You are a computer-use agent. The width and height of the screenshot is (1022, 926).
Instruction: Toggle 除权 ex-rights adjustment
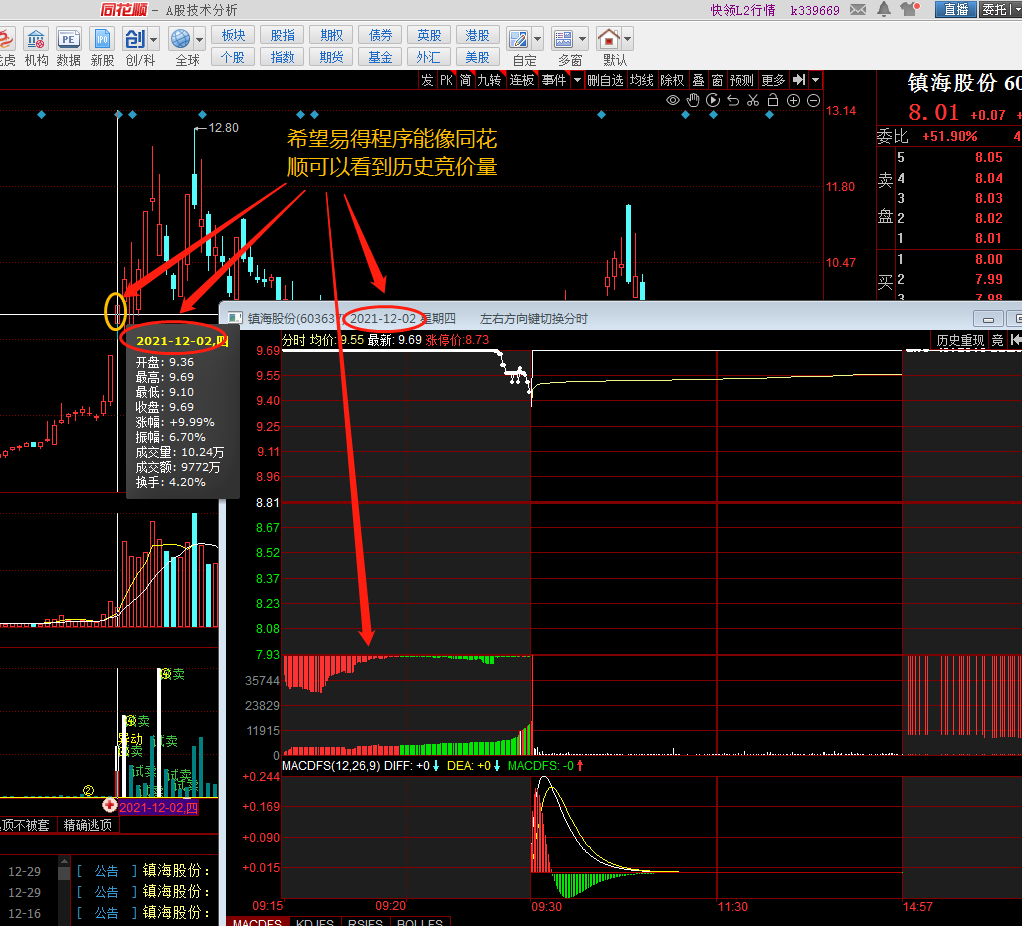(673, 80)
